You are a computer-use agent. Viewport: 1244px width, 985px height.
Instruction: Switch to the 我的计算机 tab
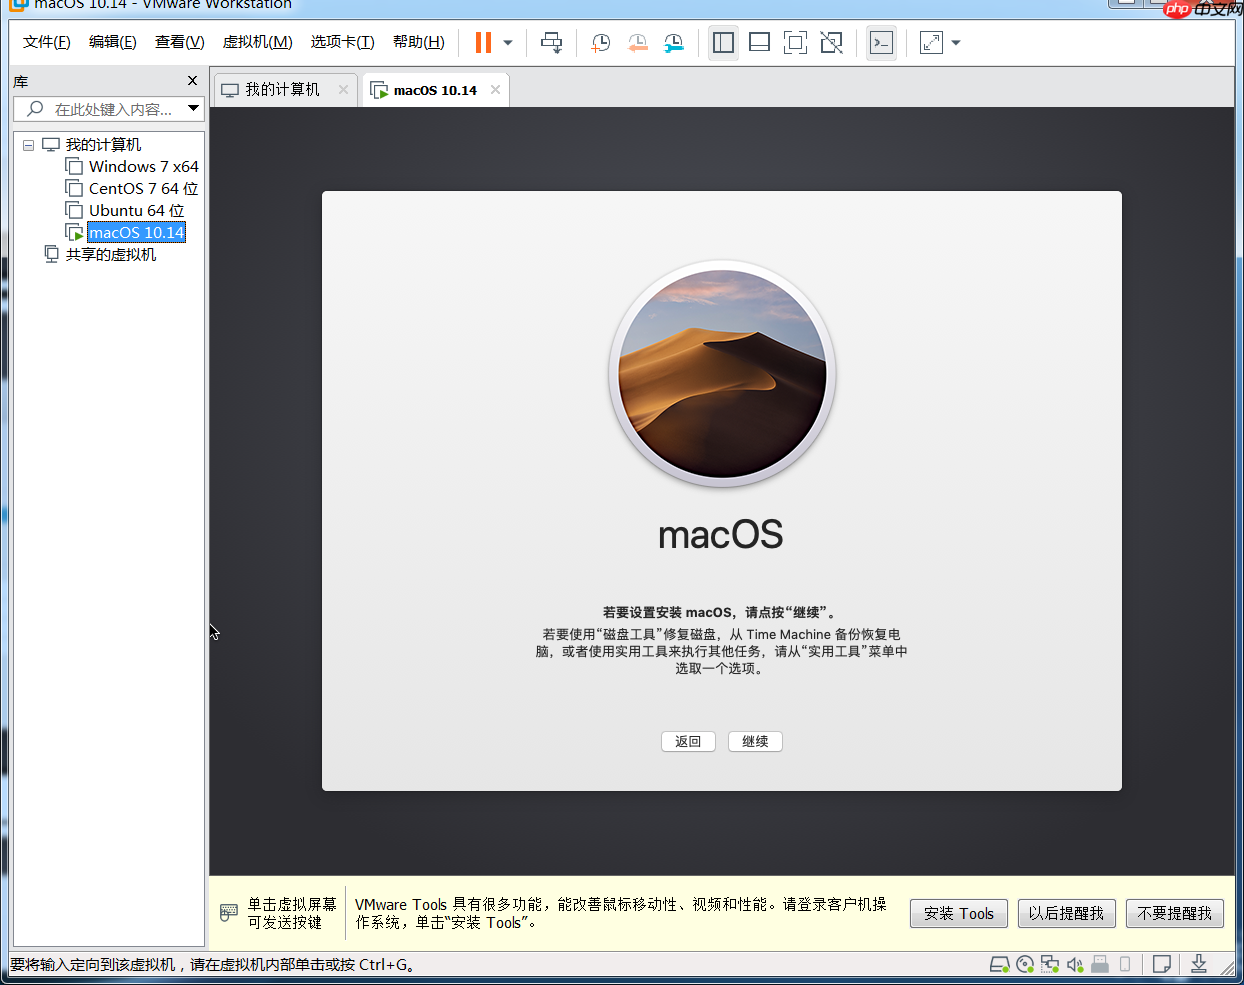283,89
